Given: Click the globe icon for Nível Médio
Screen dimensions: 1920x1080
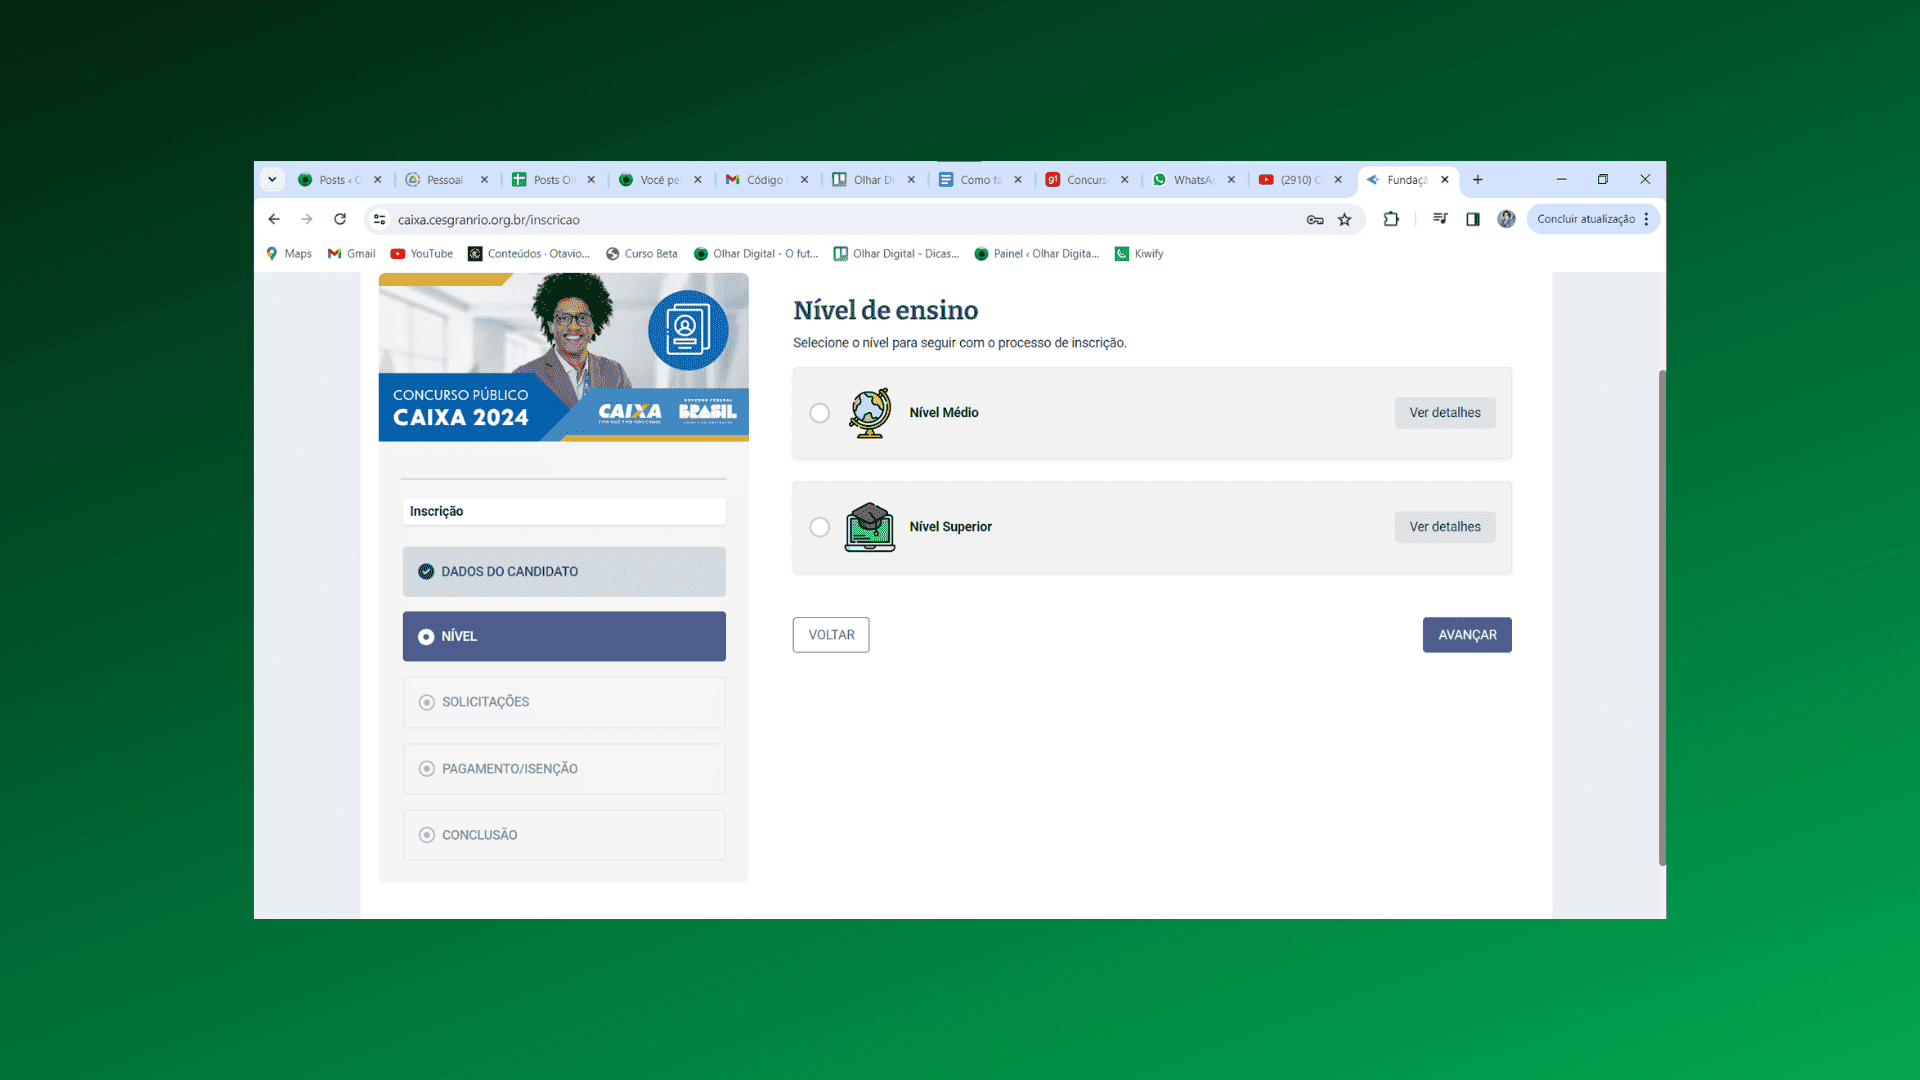Looking at the screenshot, I should pos(870,413).
